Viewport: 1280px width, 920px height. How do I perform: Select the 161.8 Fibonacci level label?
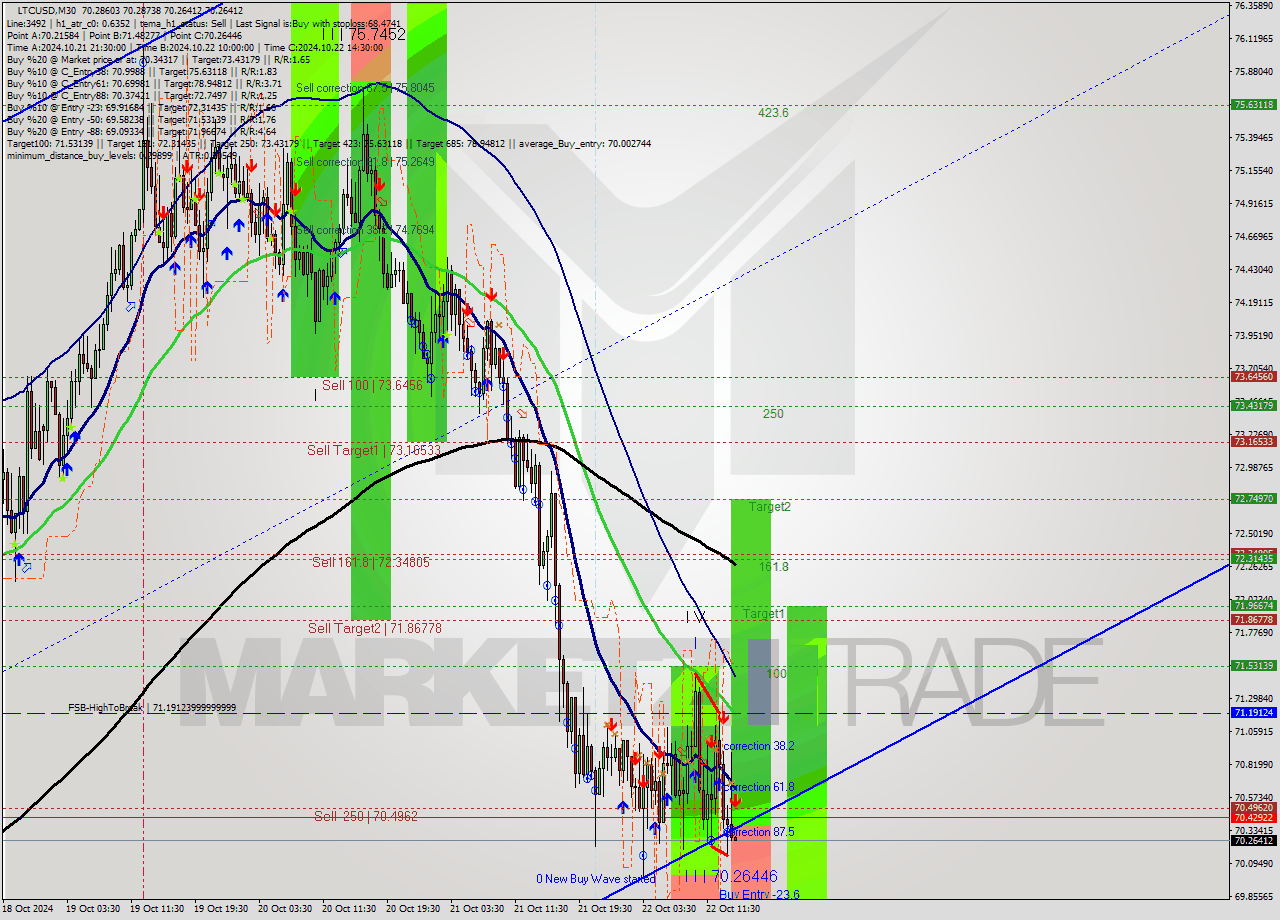coord(774,566)
